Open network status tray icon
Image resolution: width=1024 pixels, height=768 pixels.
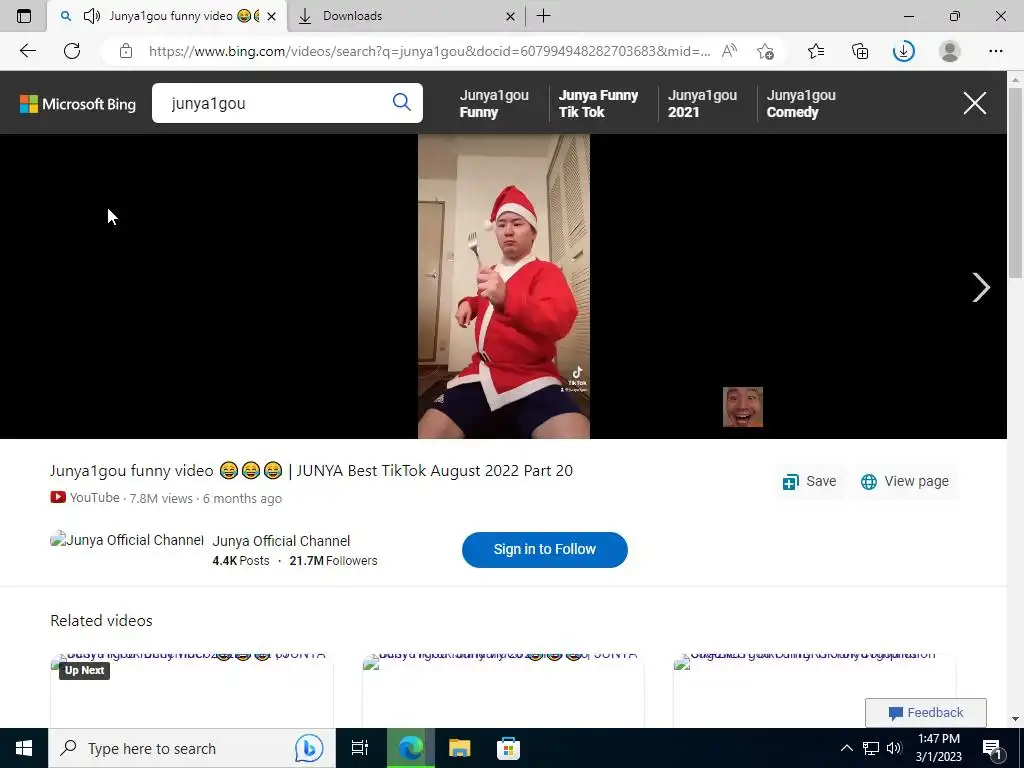[871, 748]
